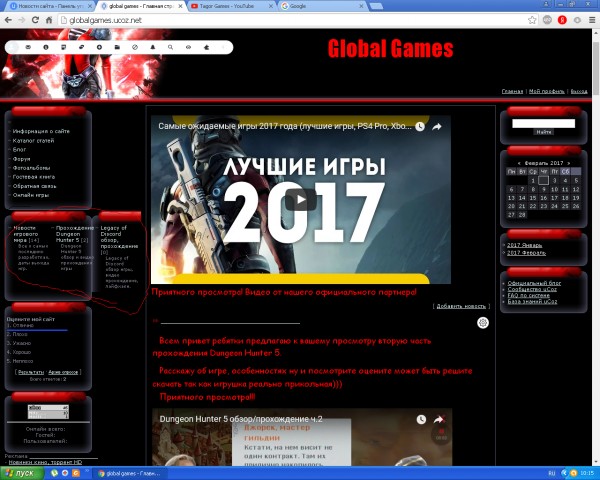Open the 2017 Февраль archive link
The width and height of the screenshot is (600, 480).
pyautogui.click(x=526, y=253)
